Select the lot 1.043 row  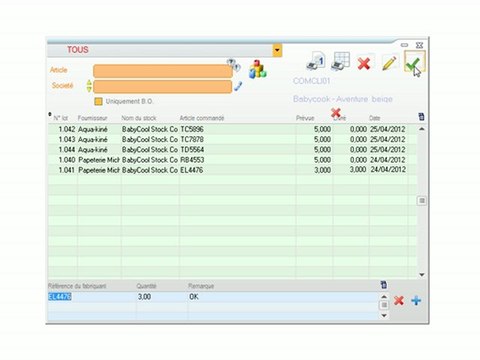[x=232, y=139]
